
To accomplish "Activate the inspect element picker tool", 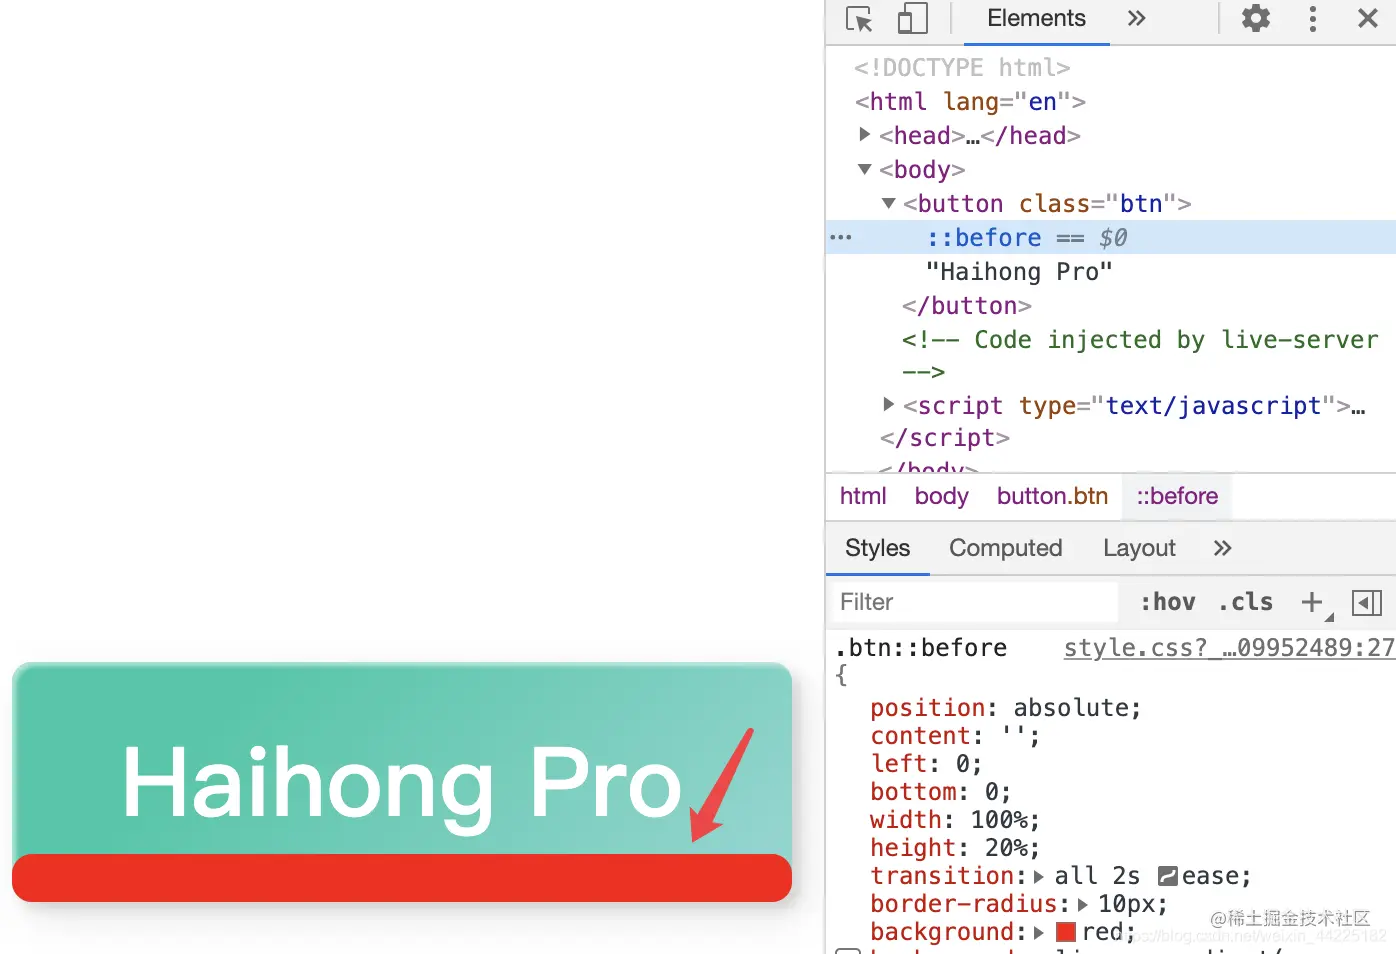I will point(859,19).
